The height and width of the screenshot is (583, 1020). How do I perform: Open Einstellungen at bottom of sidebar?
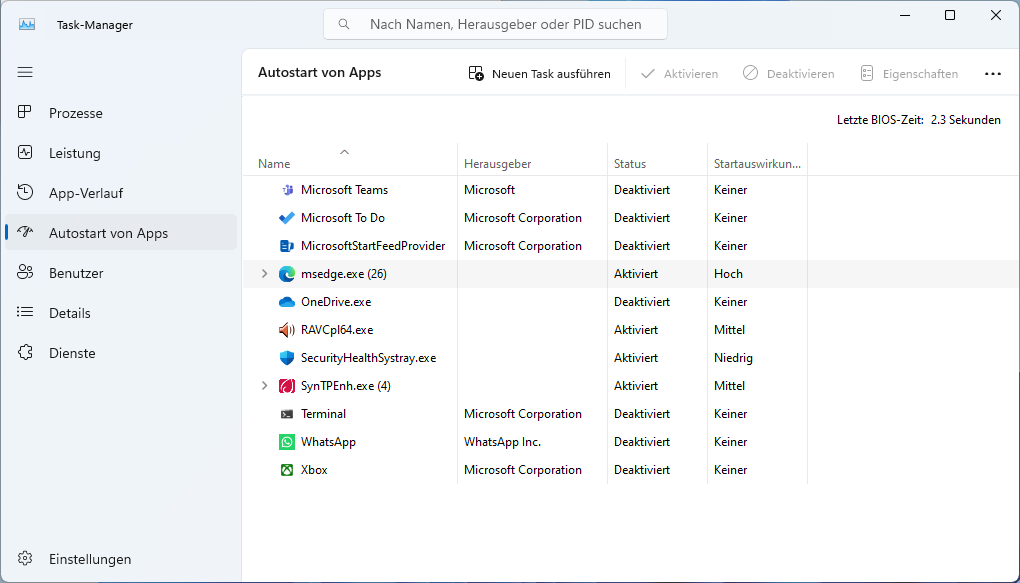120,558
